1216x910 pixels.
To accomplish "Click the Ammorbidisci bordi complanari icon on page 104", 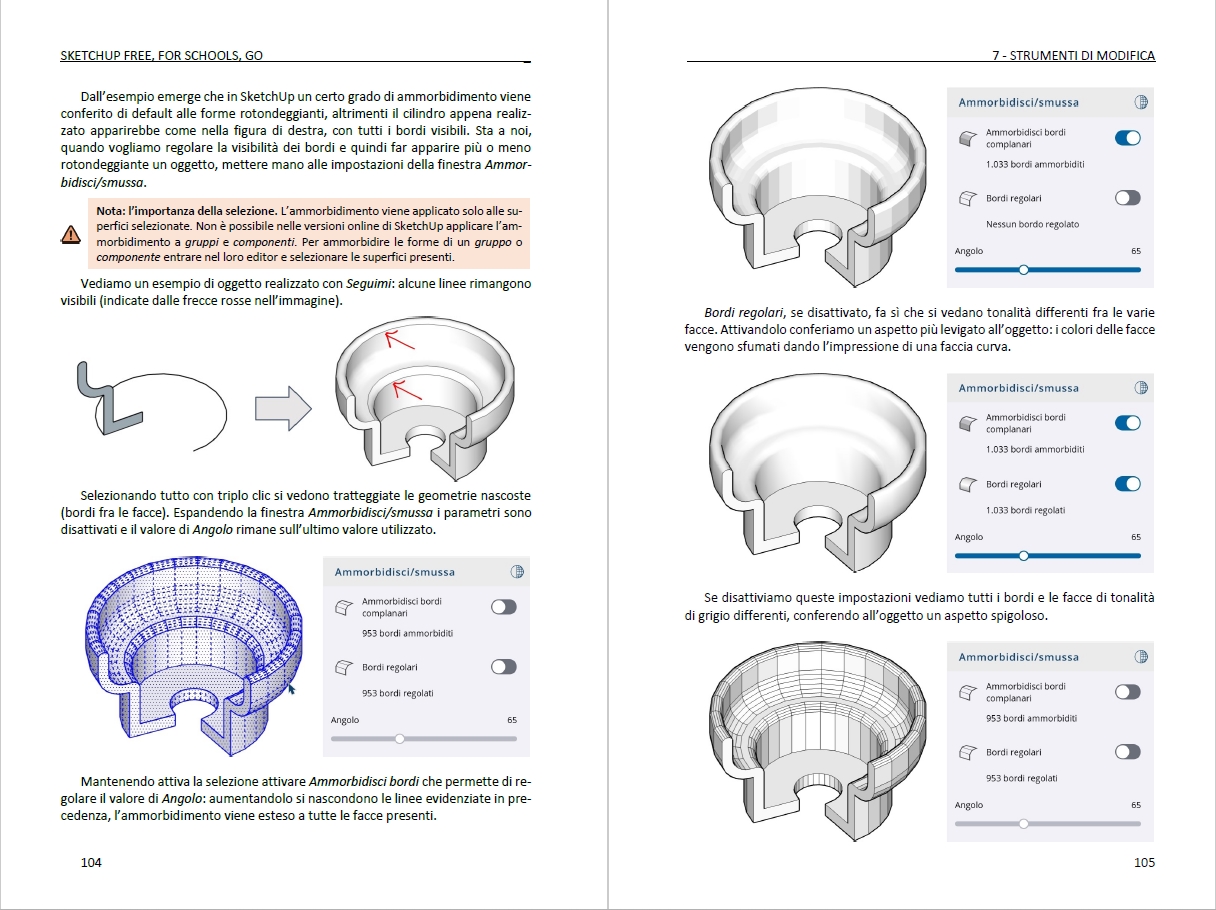I will [x=343, y=607].
